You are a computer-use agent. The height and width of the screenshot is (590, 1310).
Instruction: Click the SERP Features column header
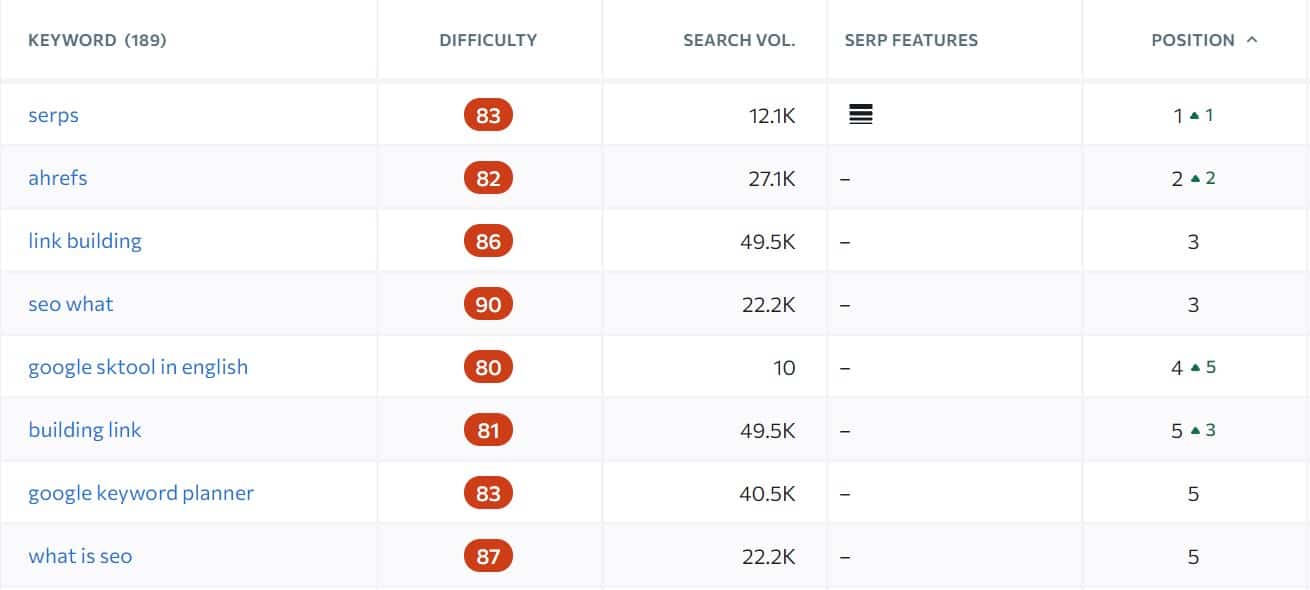coord(911,40)
